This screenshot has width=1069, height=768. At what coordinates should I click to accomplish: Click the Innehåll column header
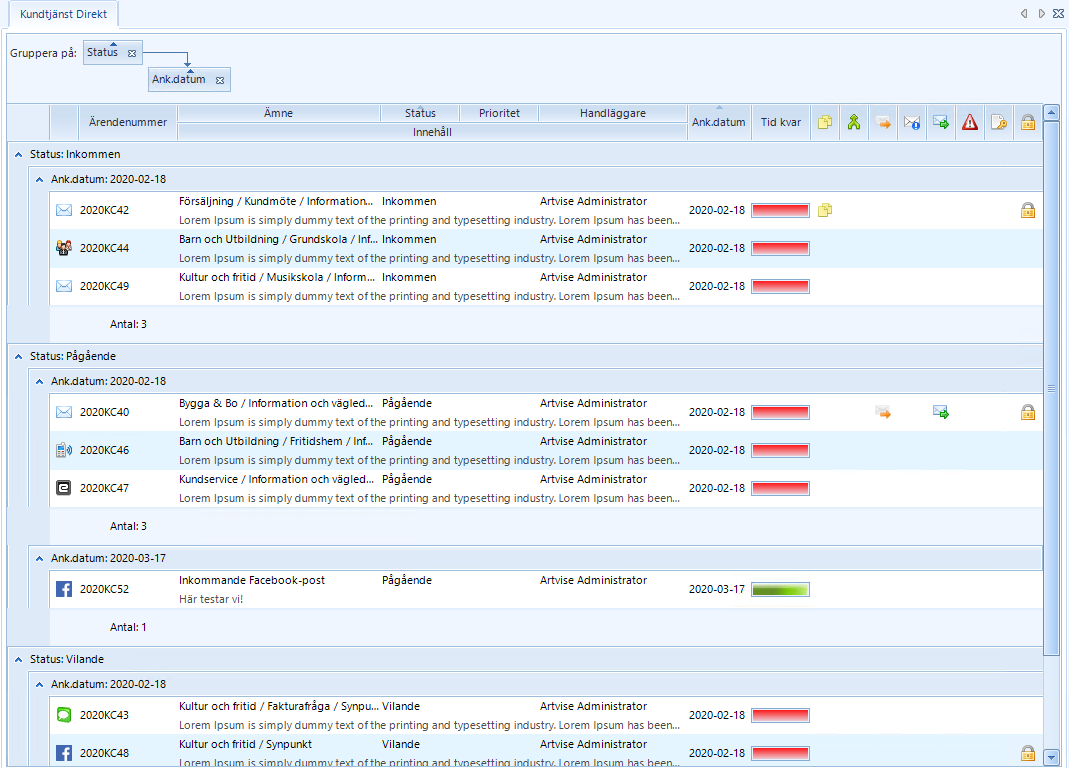(432, 132)
